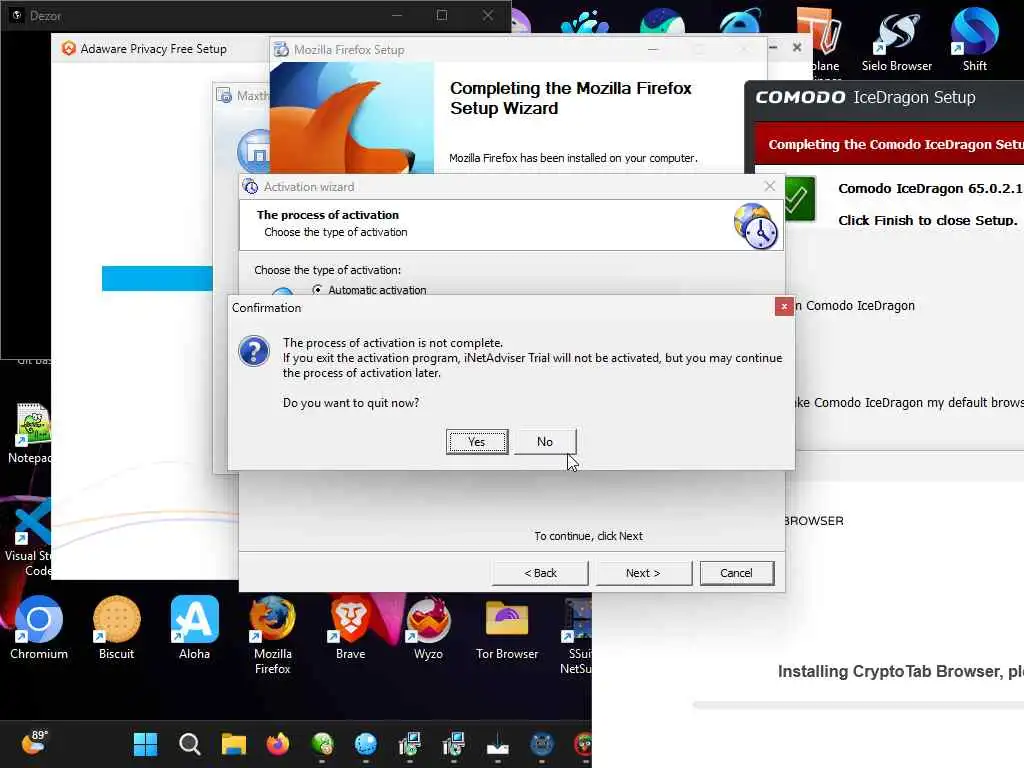Cancel the Activation wizard
1024x768 pixels.
tap(737, 573)
